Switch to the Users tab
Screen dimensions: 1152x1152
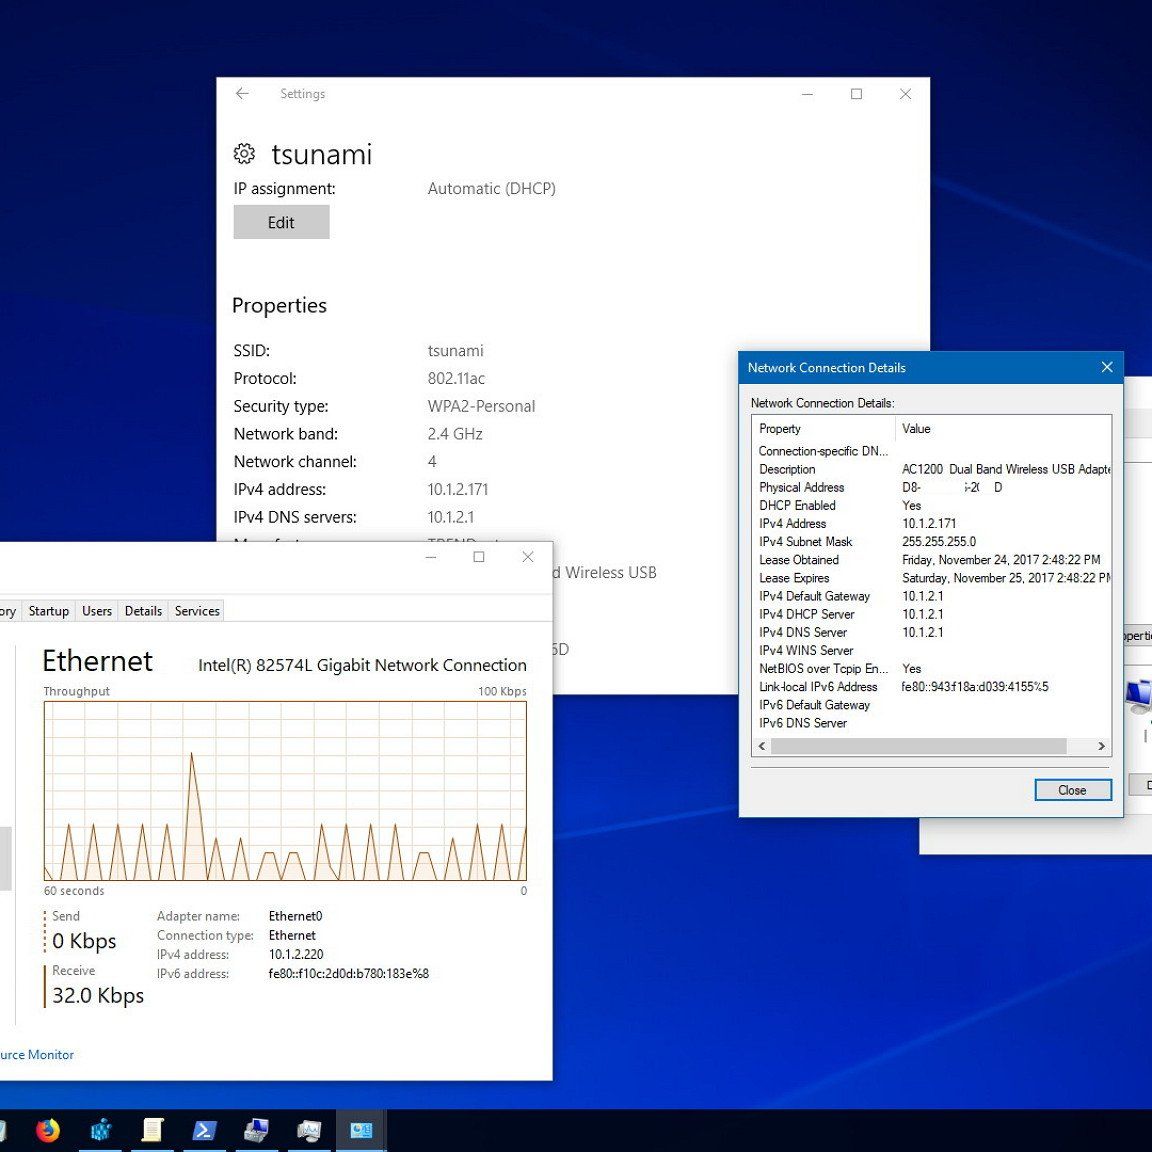pyautogui.click(x=97, y=611)
